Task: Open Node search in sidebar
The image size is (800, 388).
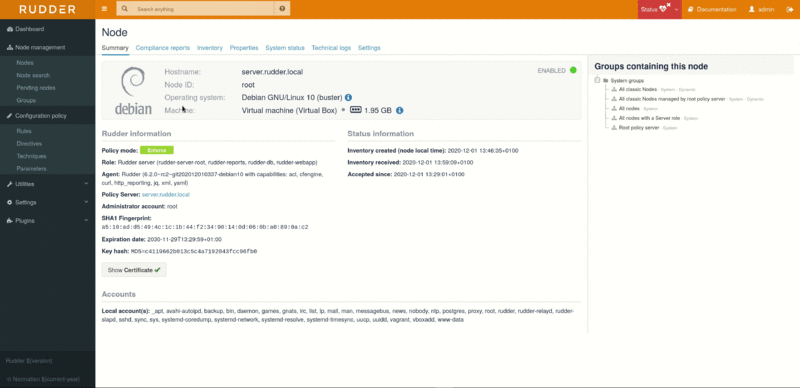Action: tap(33, 75)
